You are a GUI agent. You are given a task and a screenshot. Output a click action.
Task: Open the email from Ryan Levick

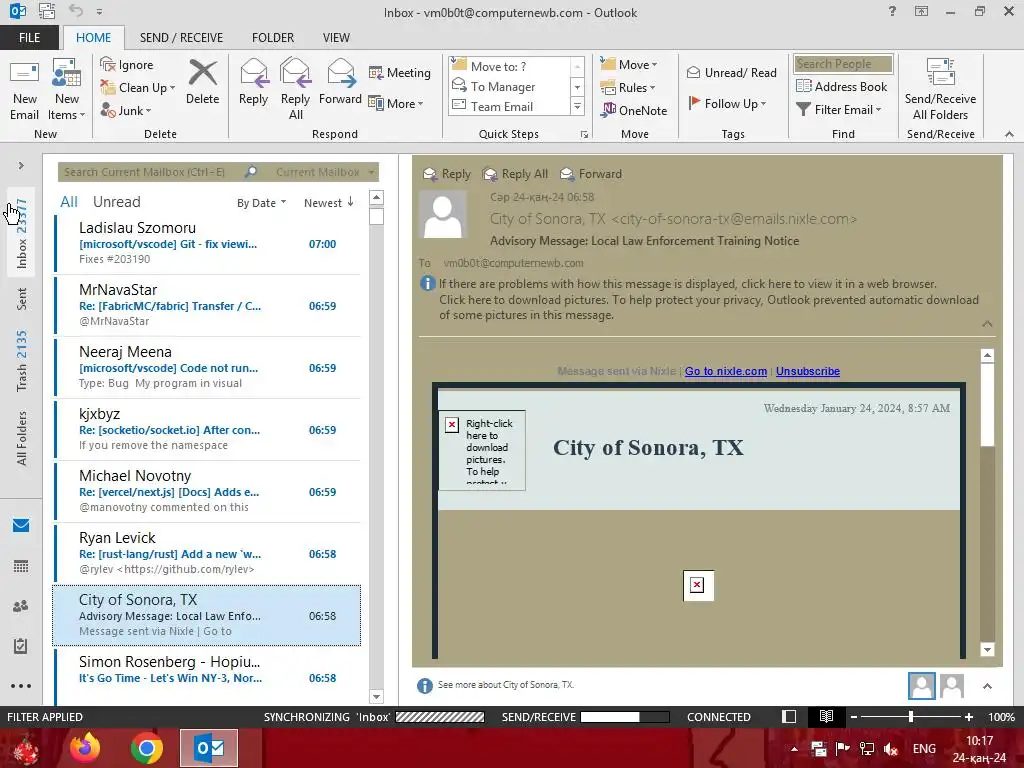click(208, 553)
